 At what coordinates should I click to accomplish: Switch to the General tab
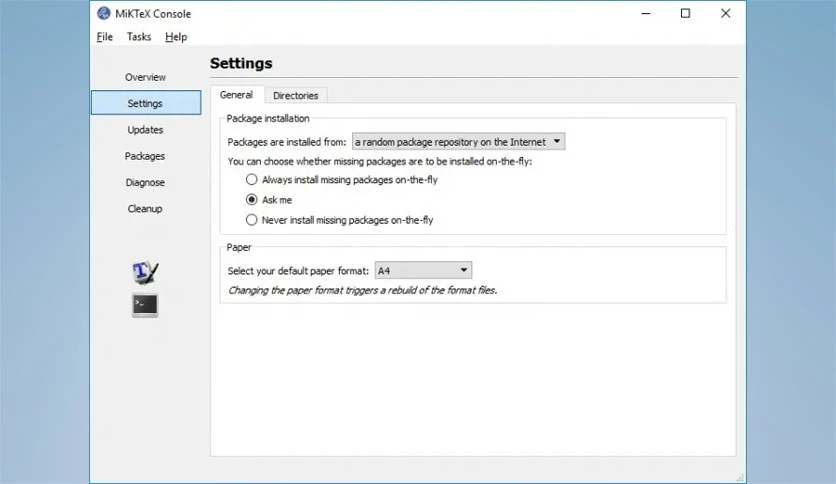pos(236,95)
